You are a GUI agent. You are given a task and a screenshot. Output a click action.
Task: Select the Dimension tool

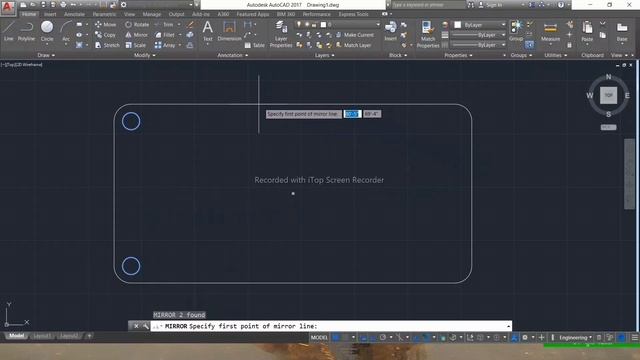229,31
